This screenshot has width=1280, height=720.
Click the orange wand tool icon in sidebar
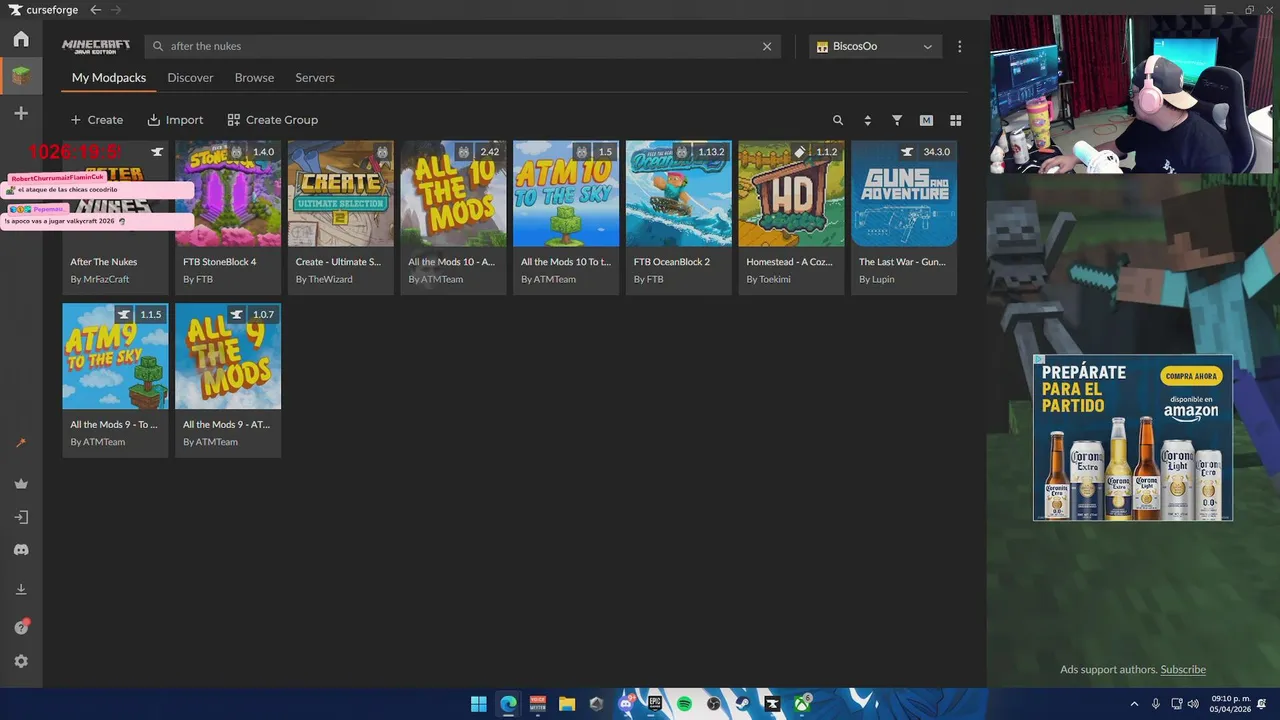pos(21,443)
